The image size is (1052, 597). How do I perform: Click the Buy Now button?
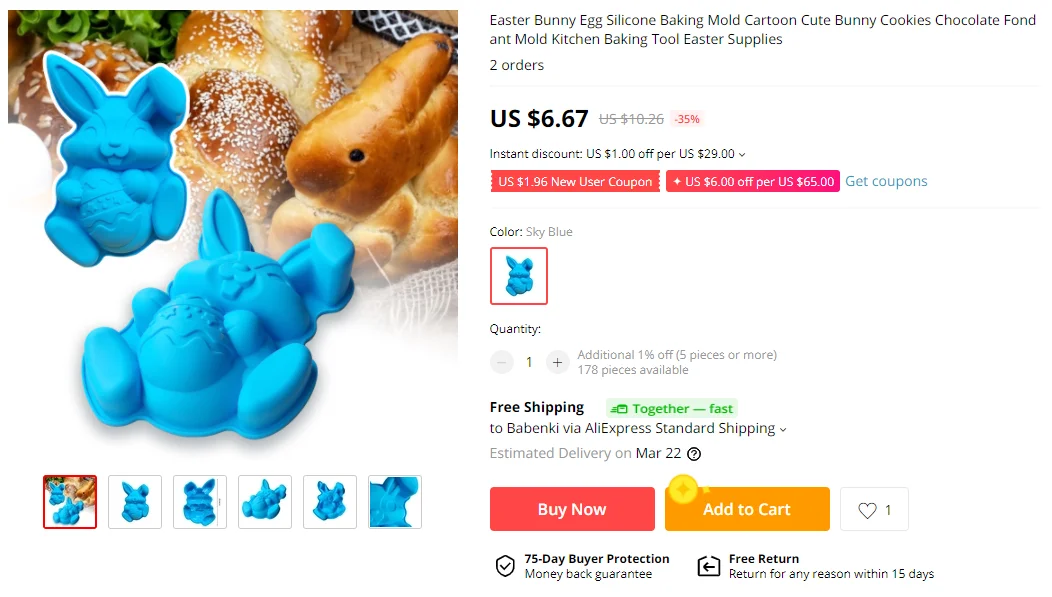pos(571,509)
